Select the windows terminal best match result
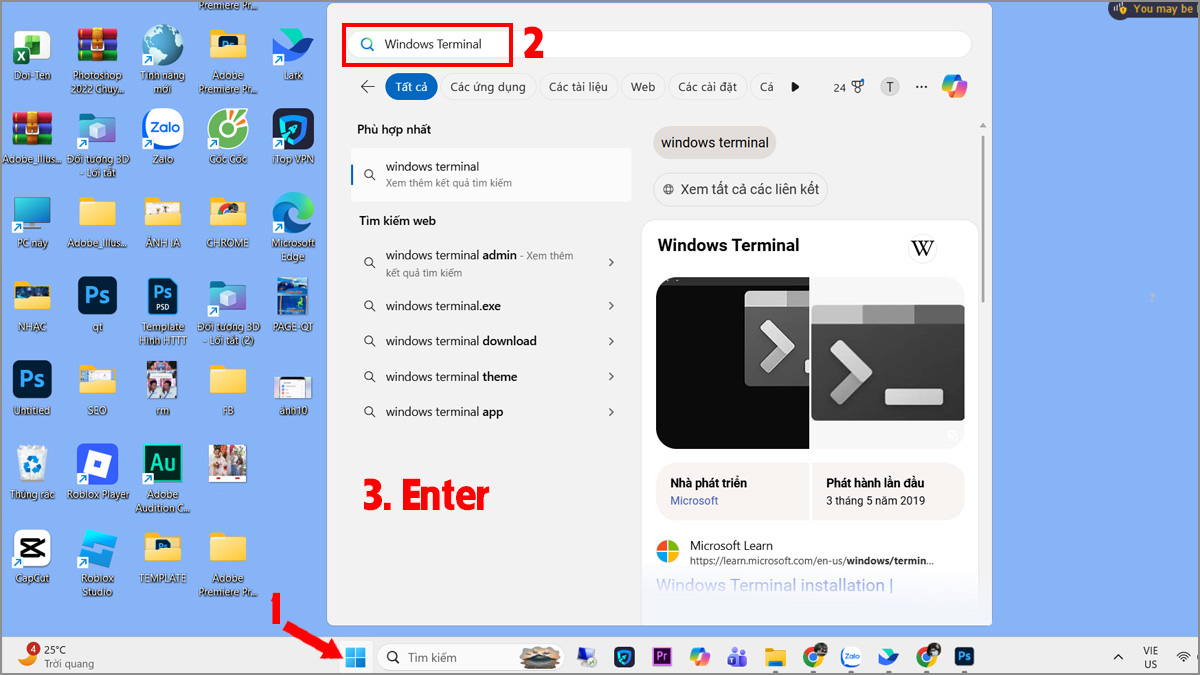Screen dimensions: 1200x675 pos(490,173)
